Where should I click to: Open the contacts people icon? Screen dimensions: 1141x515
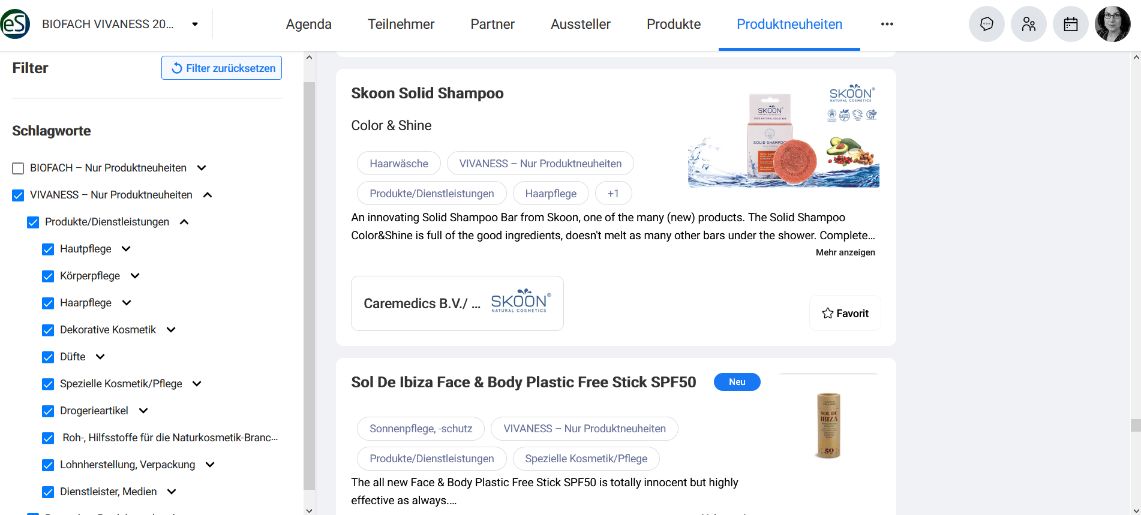(x=1029, y=24)
